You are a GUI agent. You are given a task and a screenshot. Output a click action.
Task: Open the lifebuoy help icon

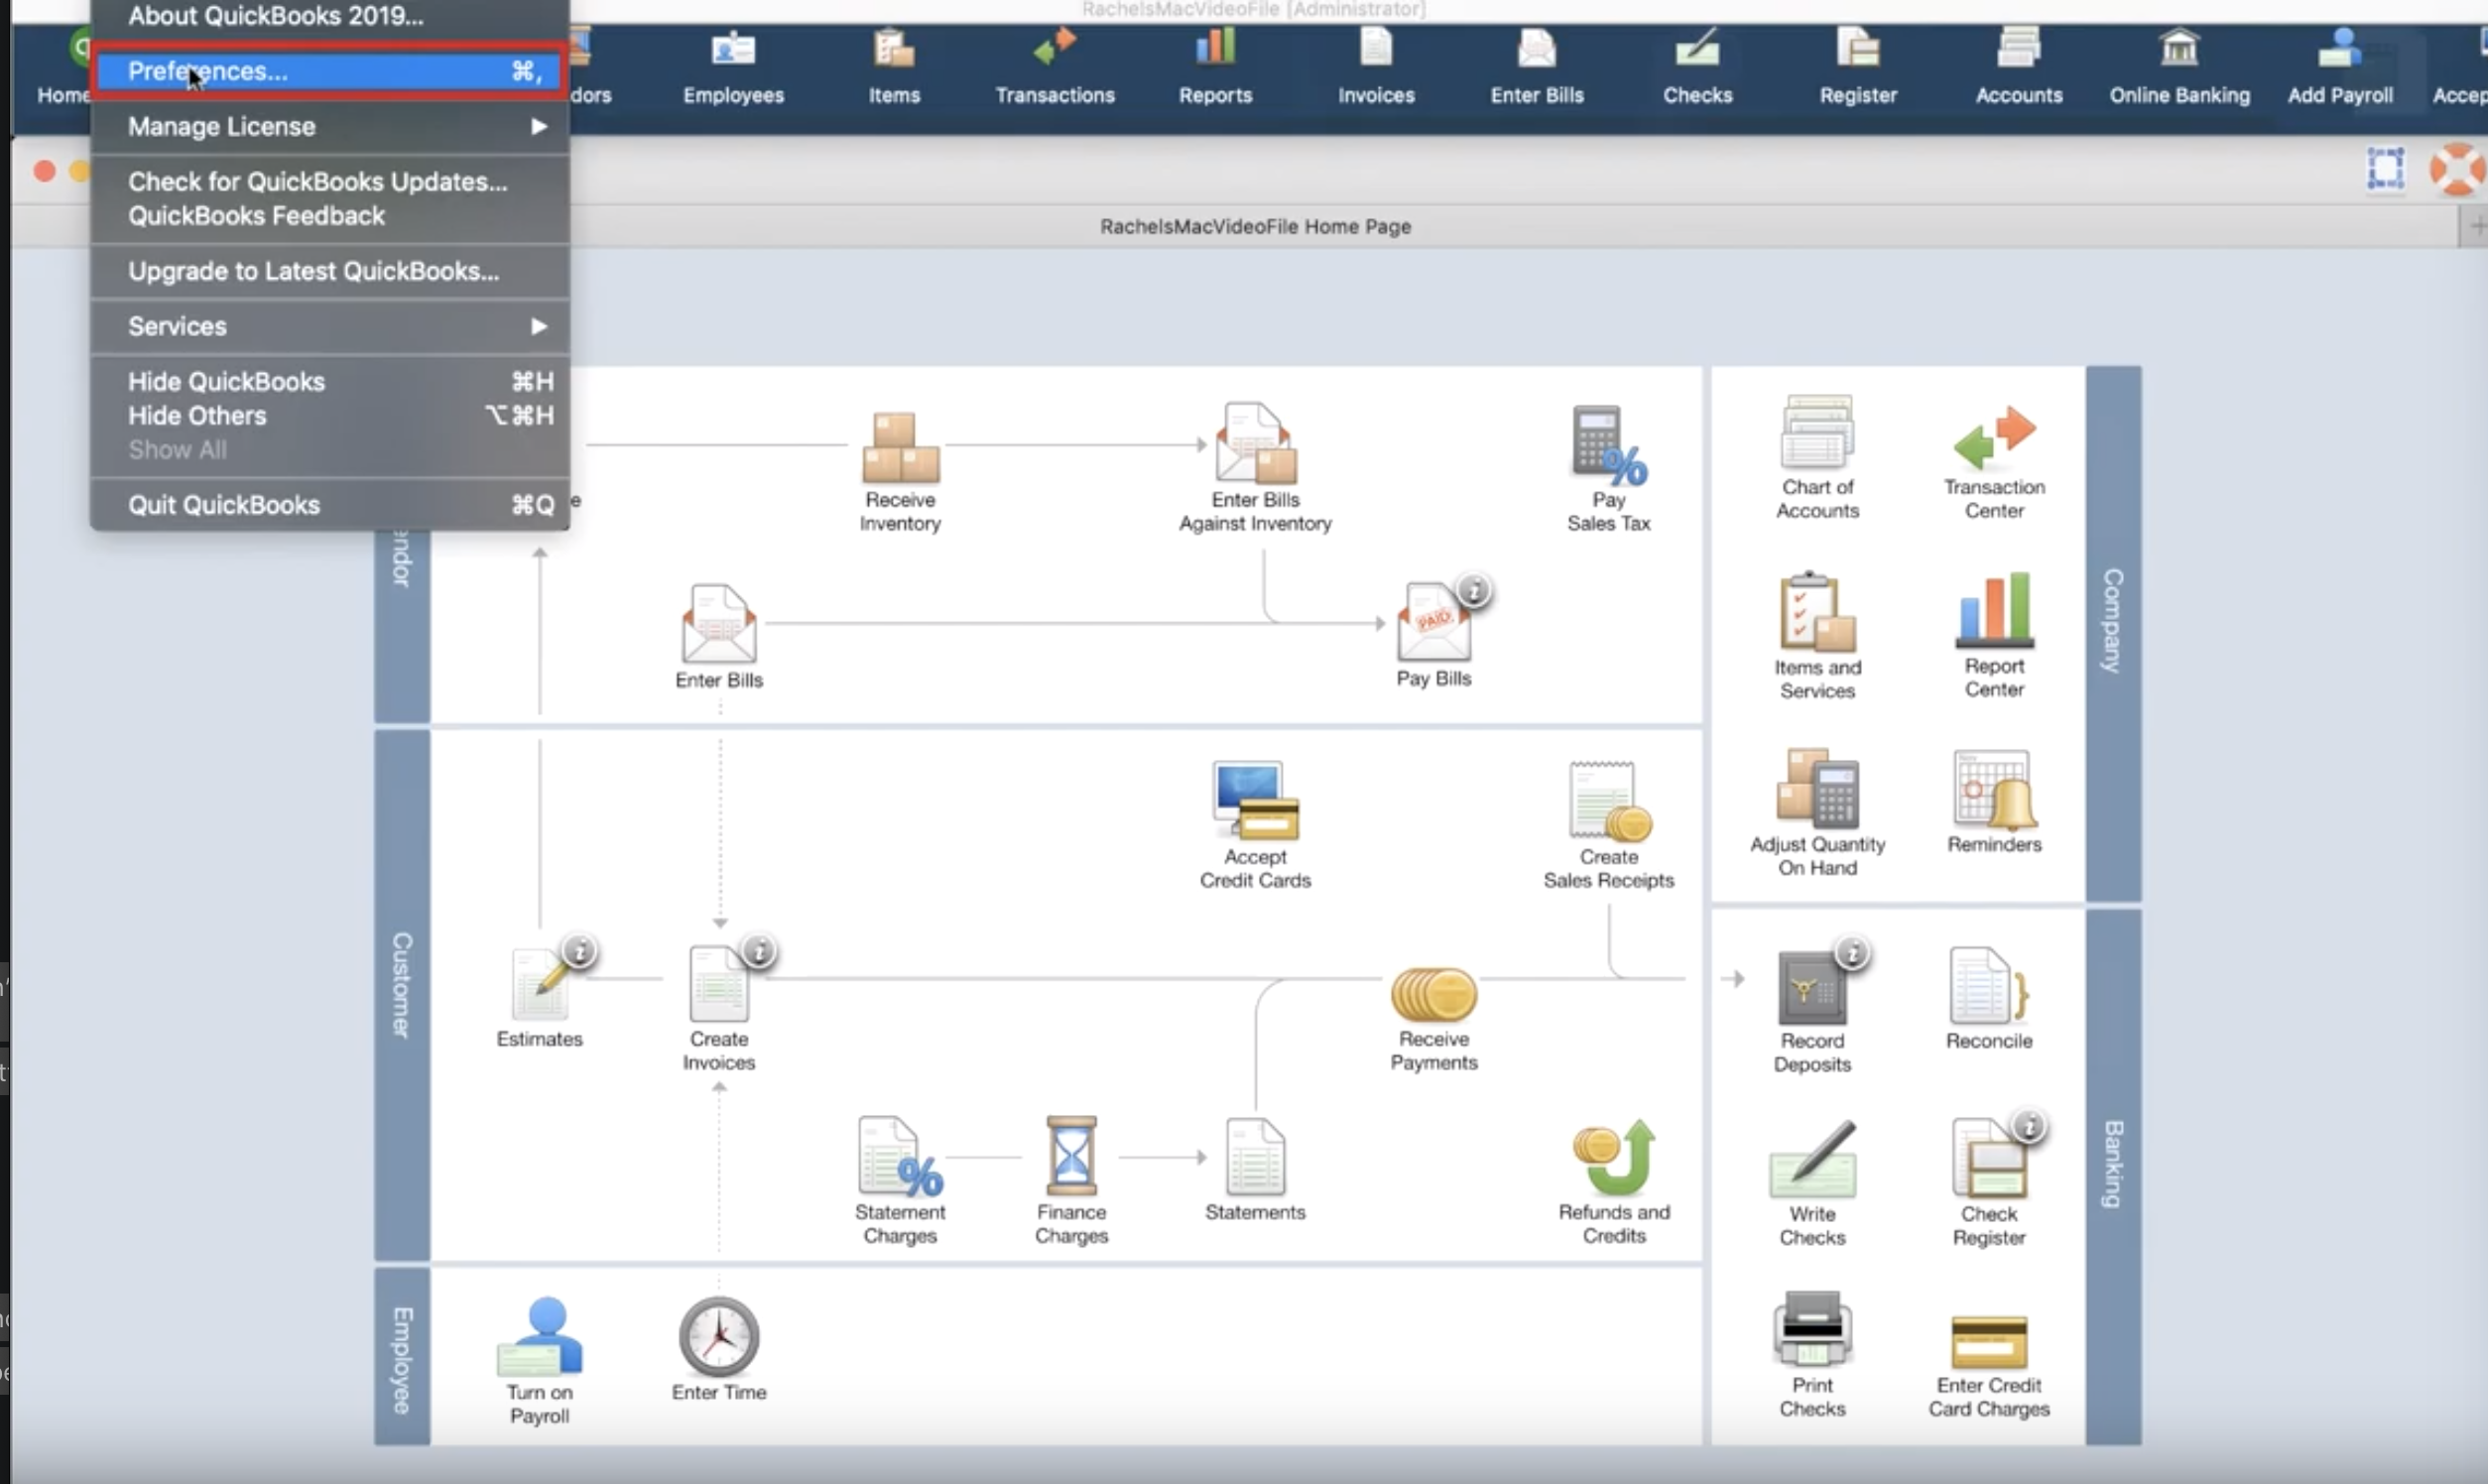[x=2457, y=169]
